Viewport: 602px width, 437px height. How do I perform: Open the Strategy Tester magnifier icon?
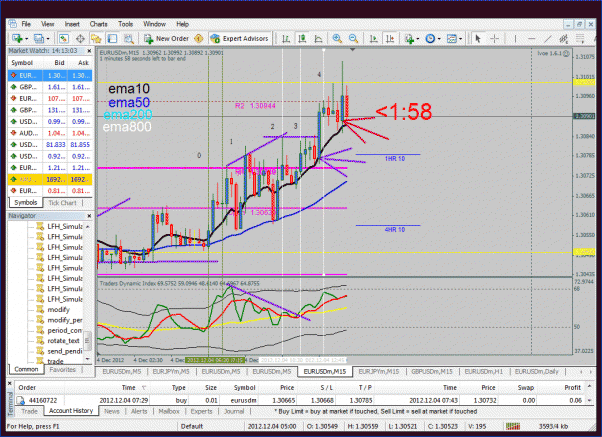point(129,38)
